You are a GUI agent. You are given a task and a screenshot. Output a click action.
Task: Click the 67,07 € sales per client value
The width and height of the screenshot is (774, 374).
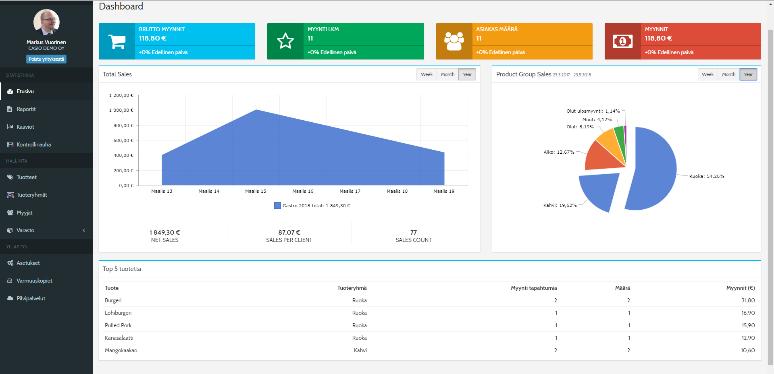point(289,232)
